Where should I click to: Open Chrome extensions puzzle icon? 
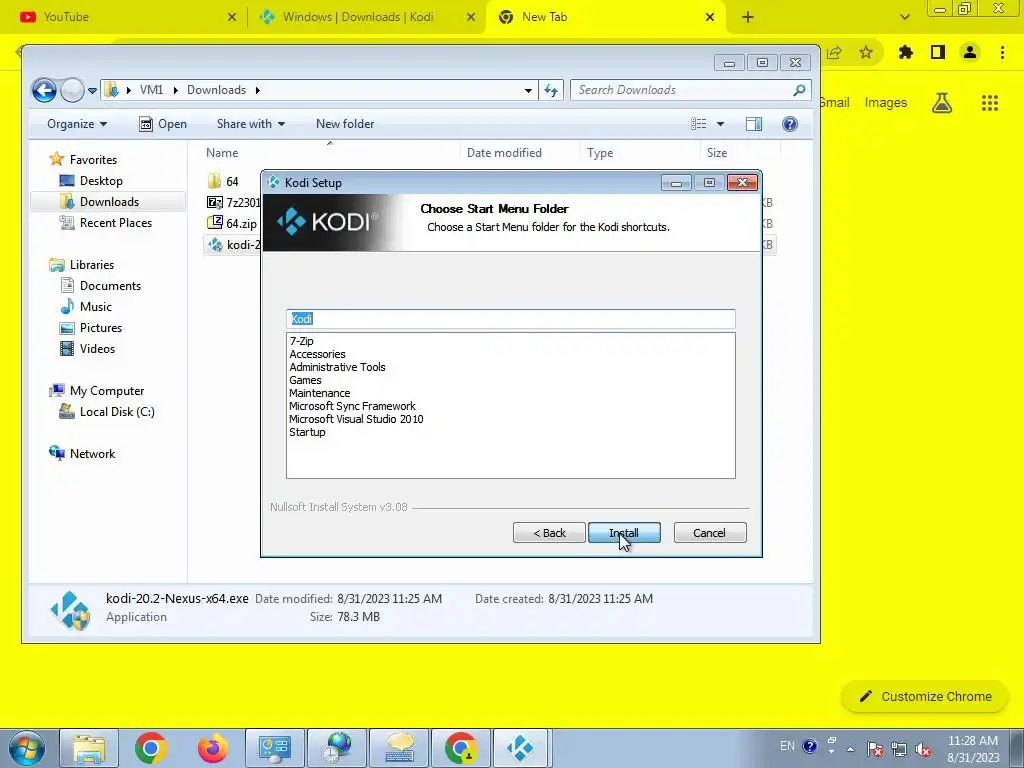[x=905, y=52]
